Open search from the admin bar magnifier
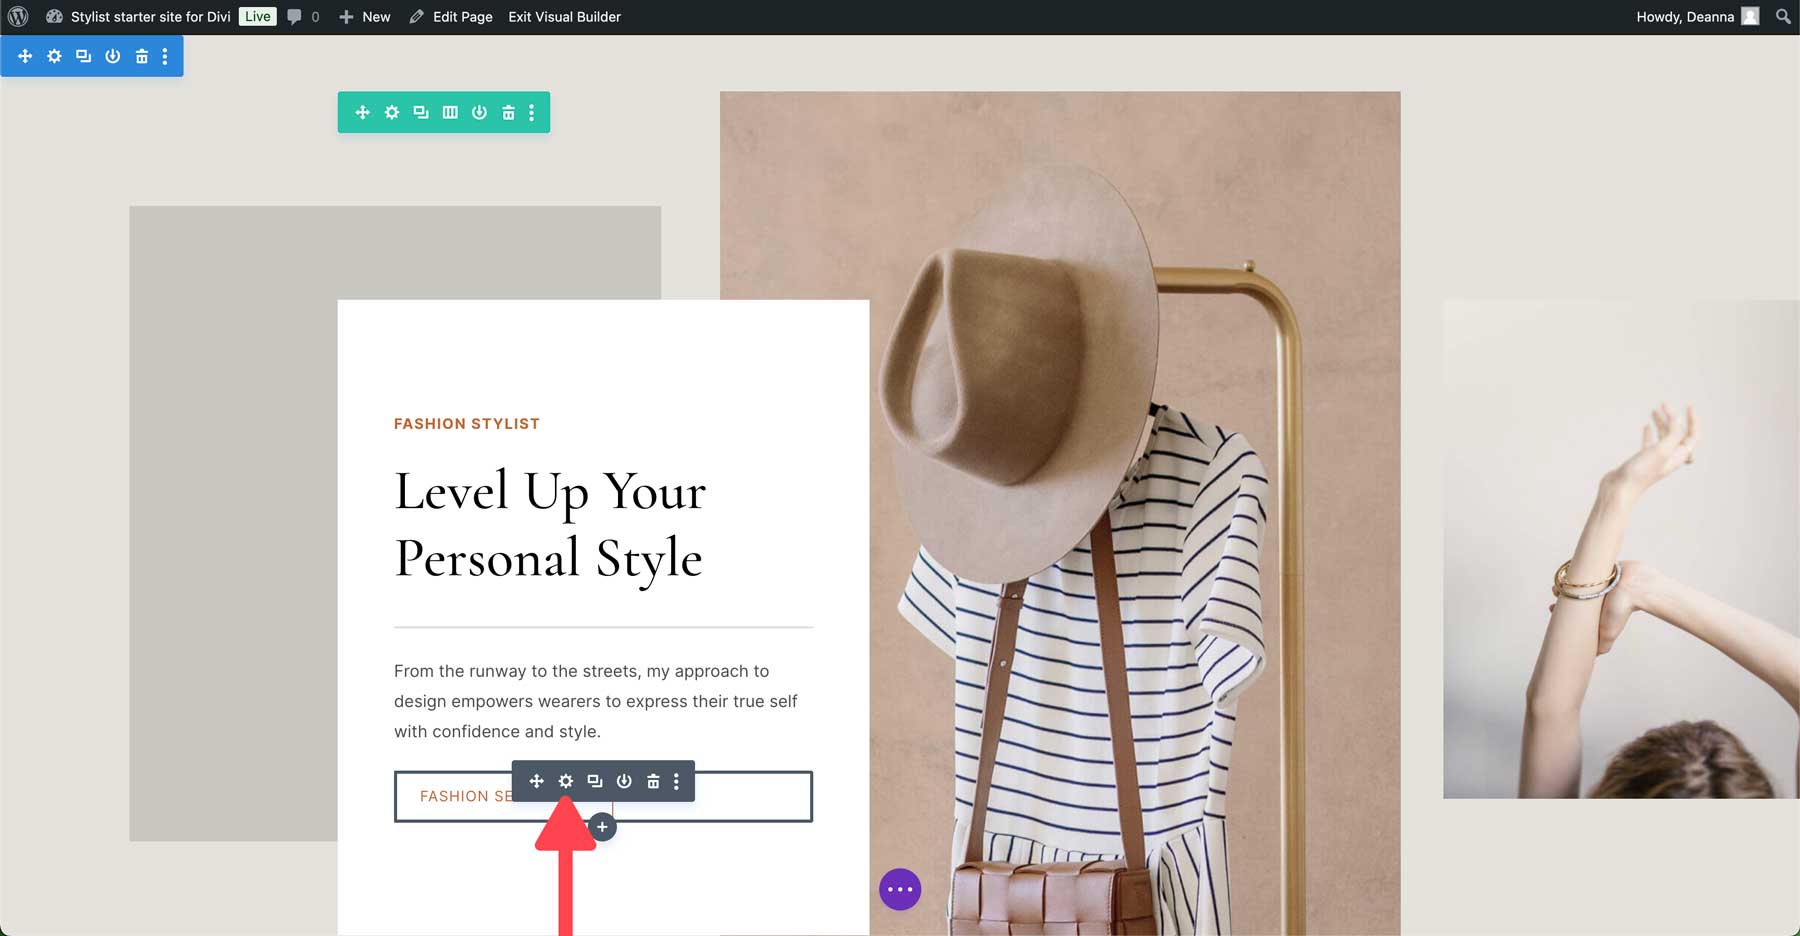 point(1782,16)
